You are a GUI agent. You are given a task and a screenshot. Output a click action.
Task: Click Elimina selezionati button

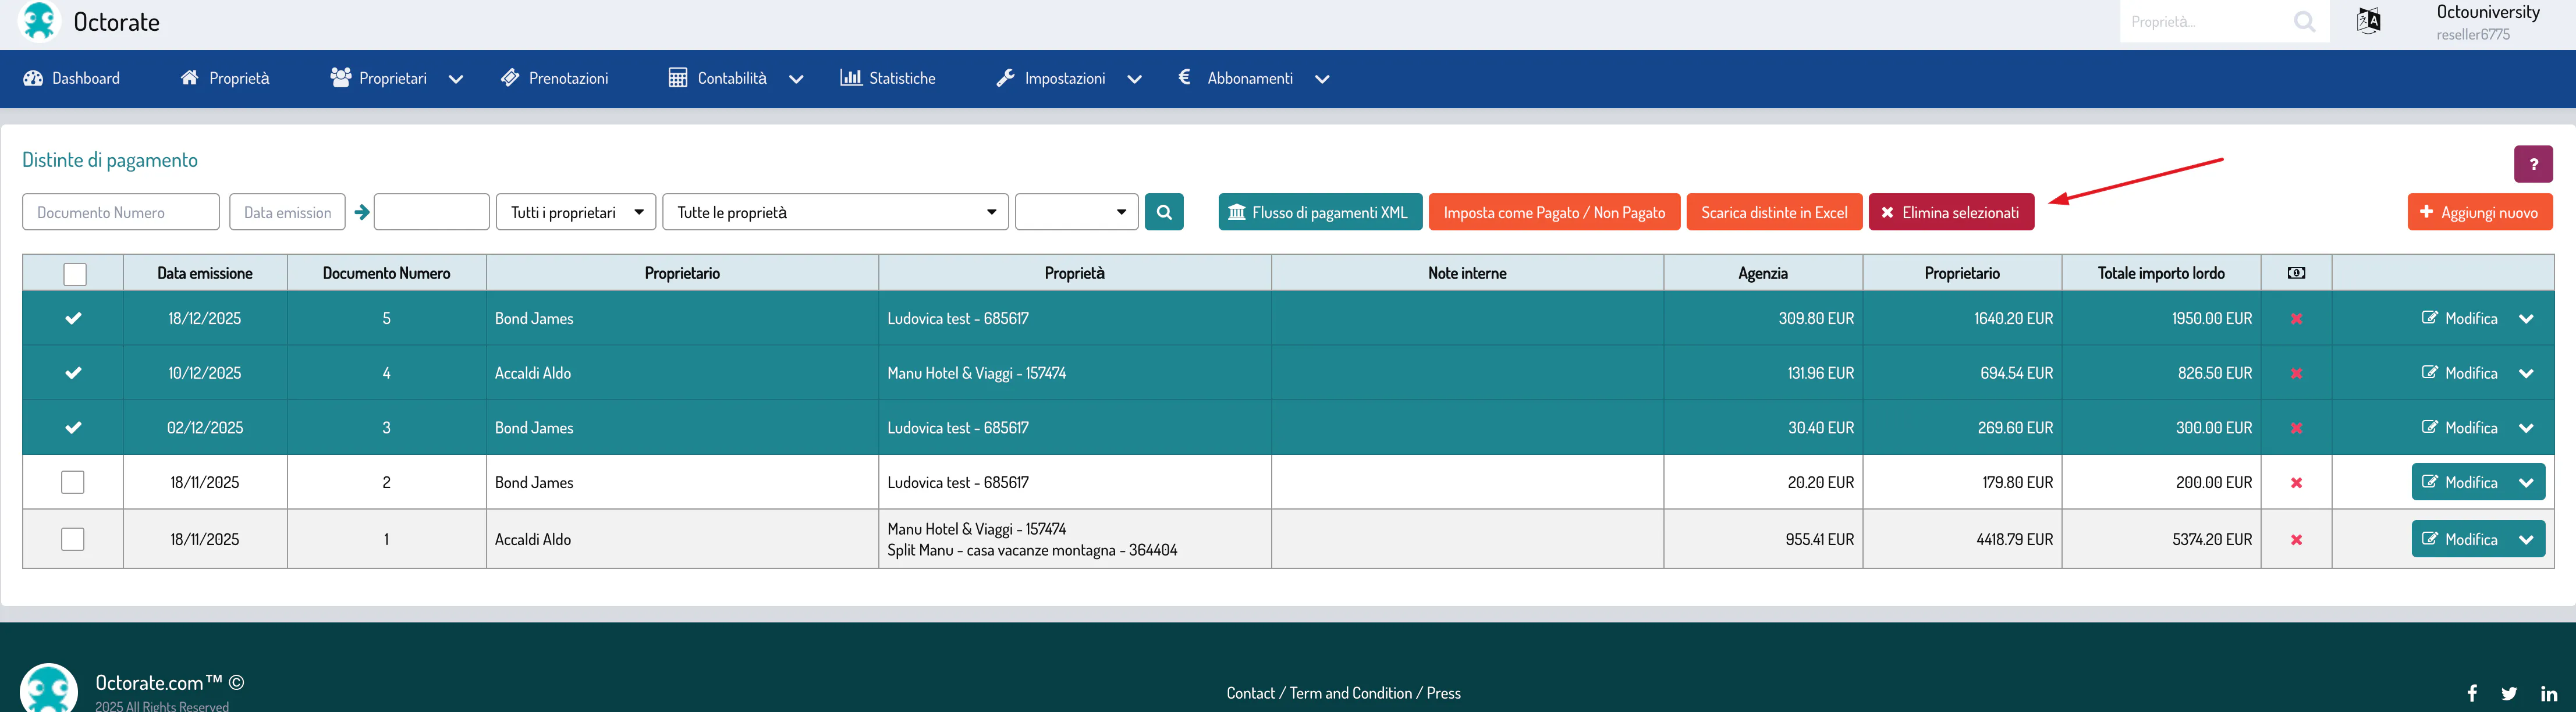(1950, 212)
